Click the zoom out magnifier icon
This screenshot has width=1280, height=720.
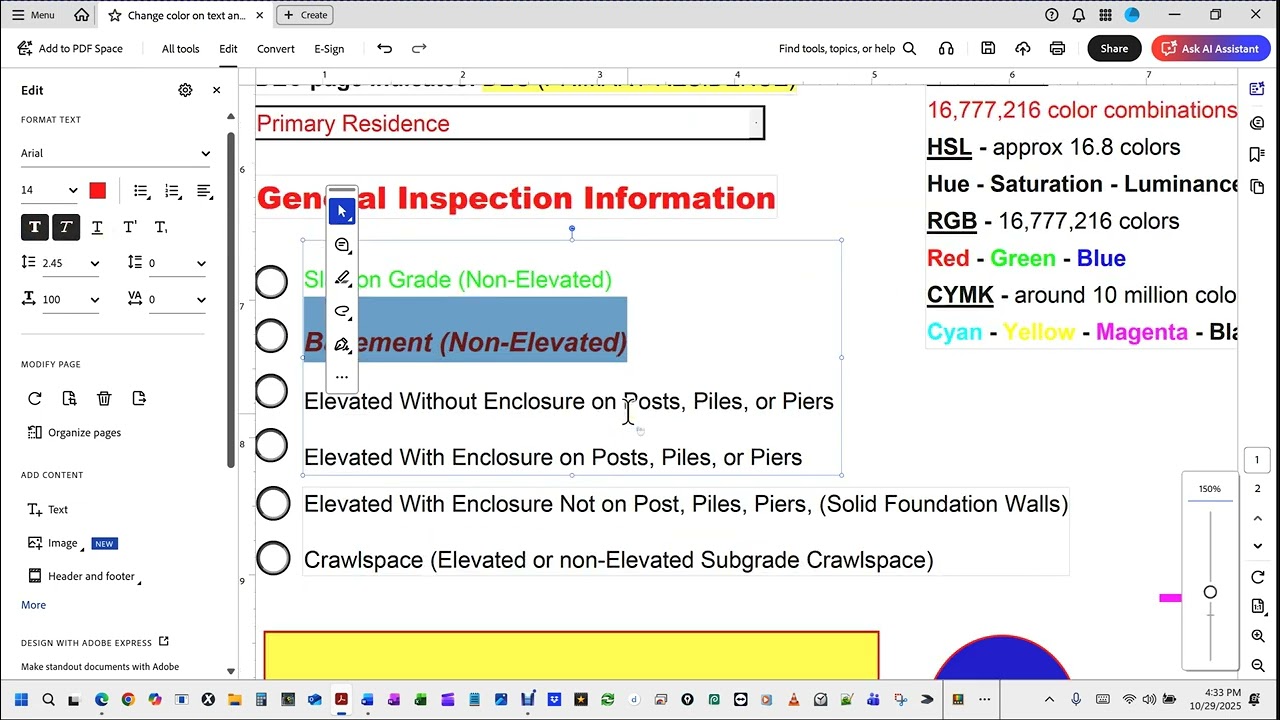(1258, 665)
